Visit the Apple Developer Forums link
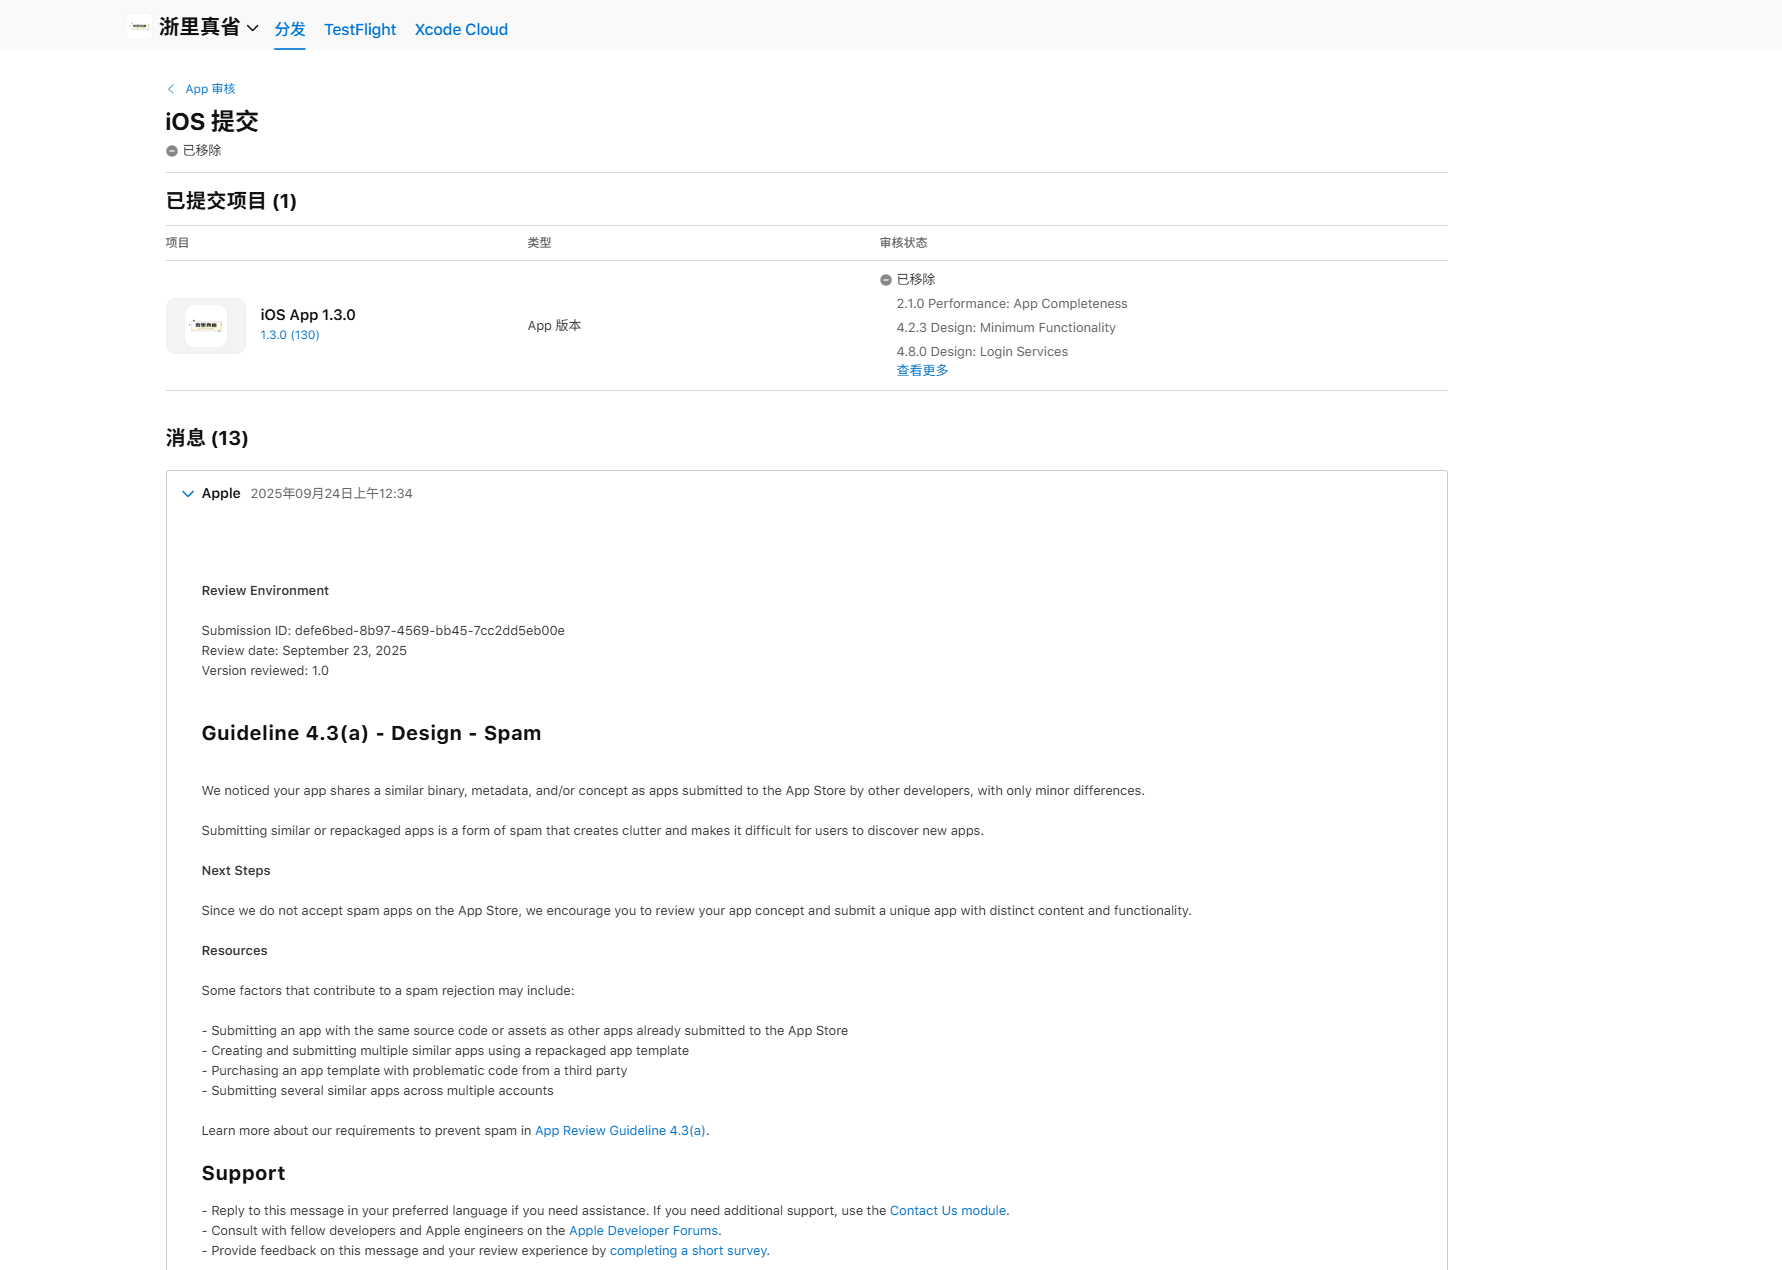Screen dimensions: 1782x1270 [x=643, y=1231]
